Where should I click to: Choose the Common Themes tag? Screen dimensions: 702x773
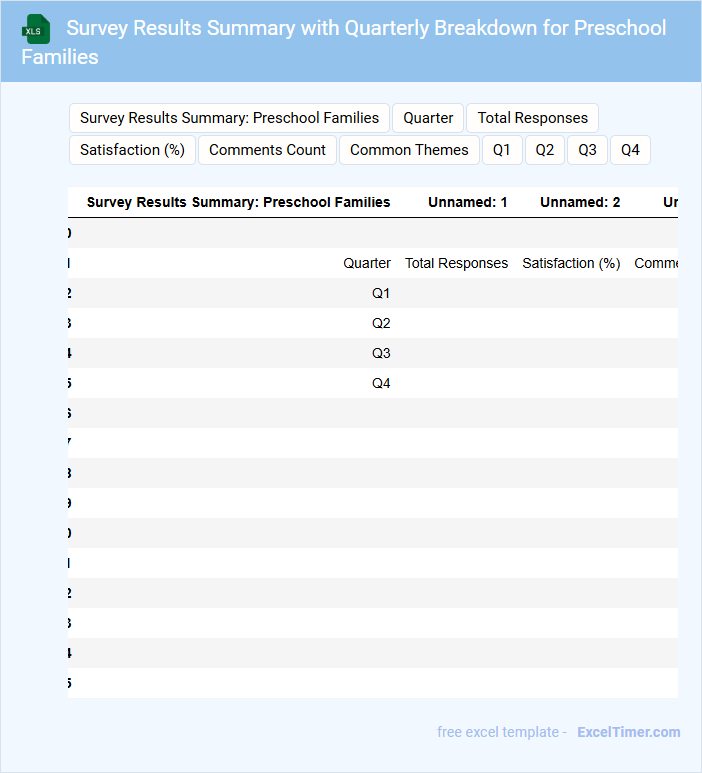coord(409,150)
